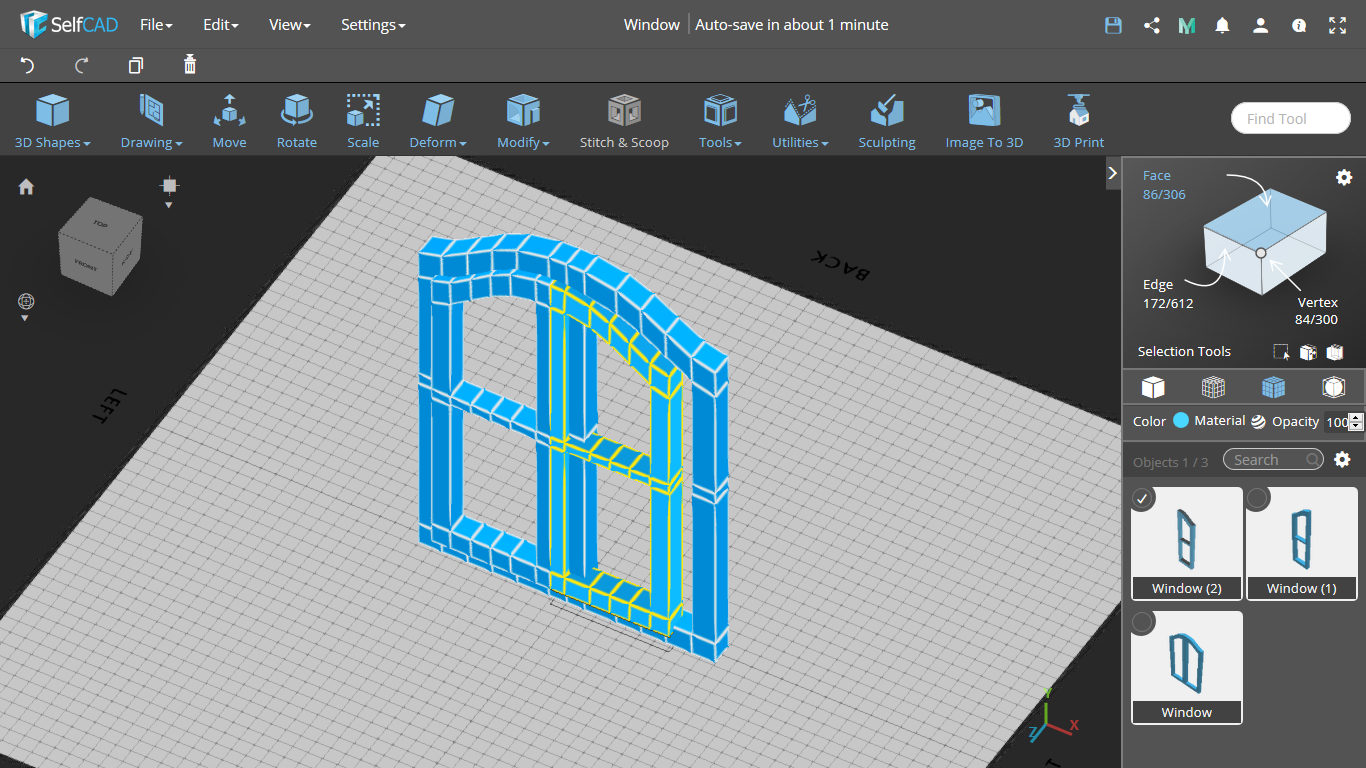Open the 3D Shapes tool
The image size is (1366, 768).
[52, 121]
